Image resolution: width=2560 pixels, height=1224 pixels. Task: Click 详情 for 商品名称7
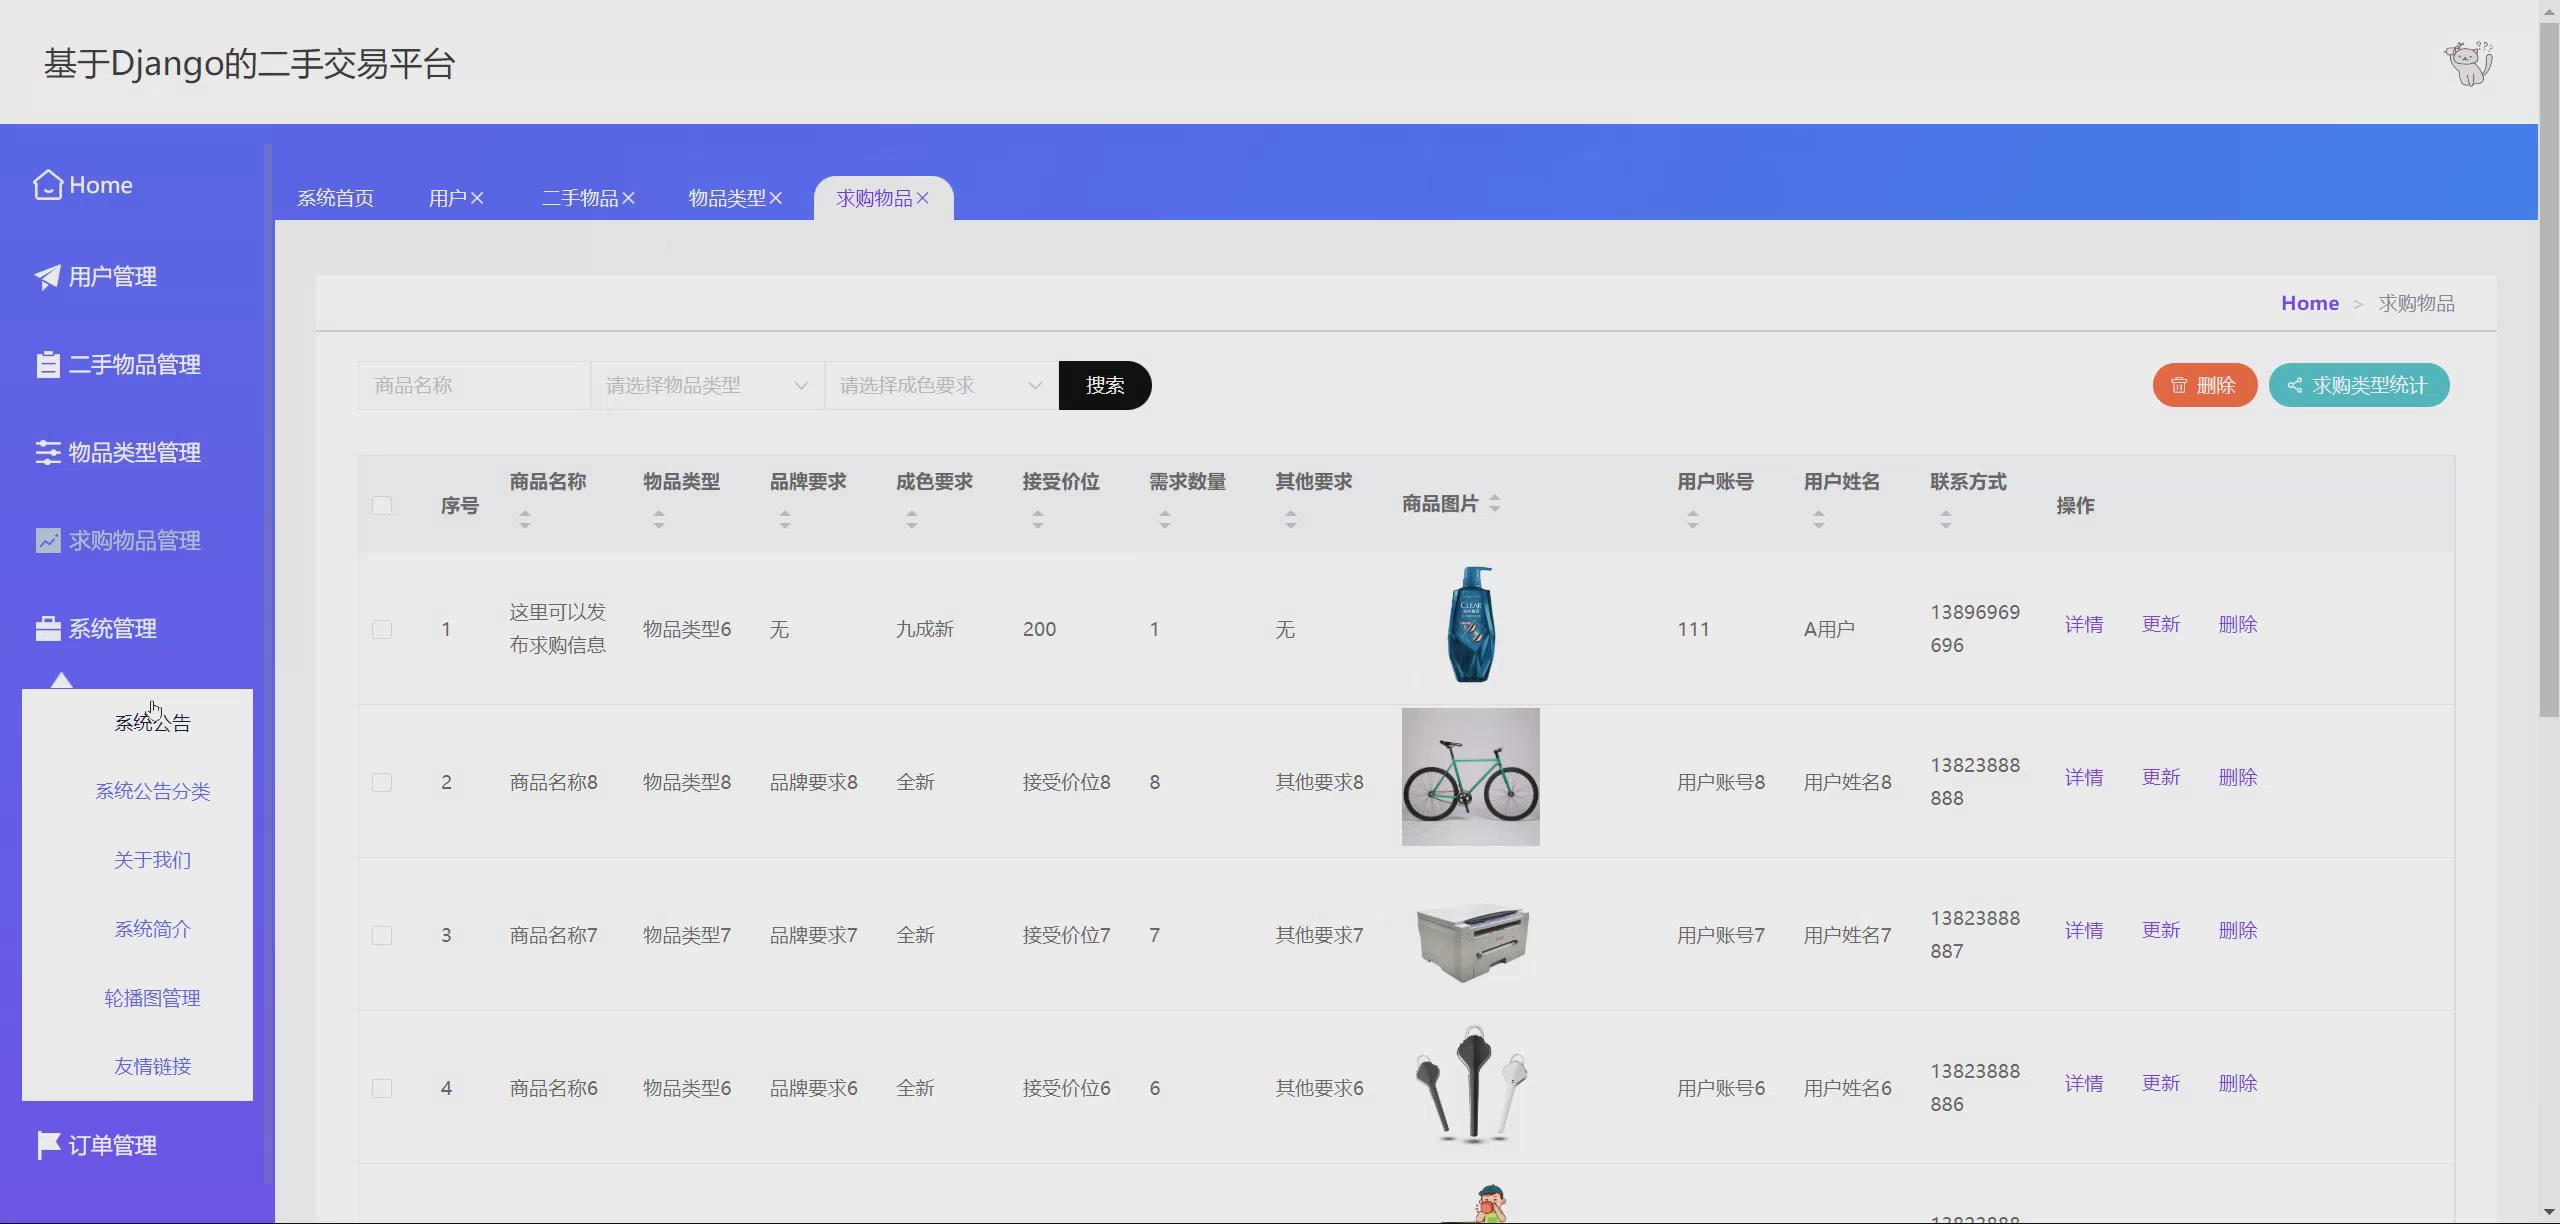pos(2084,930)
